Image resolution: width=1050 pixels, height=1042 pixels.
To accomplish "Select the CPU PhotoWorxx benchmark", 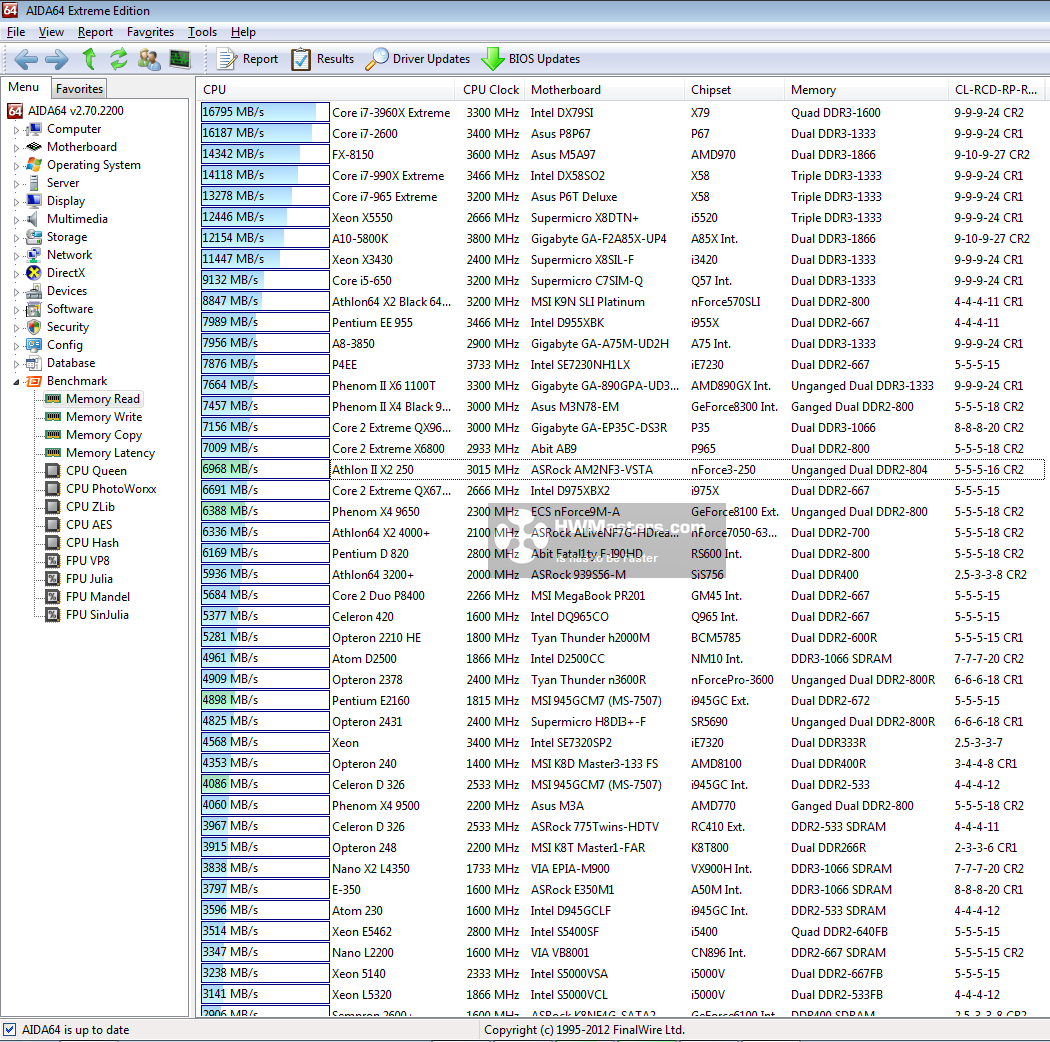I will click(111, 489).
